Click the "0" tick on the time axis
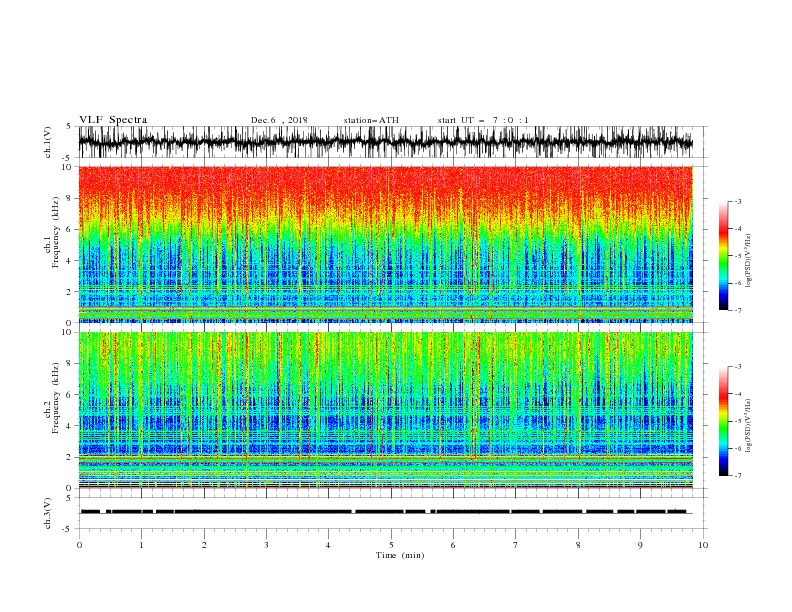The width and height of the screenshot is (792, 612). (79, 545)
